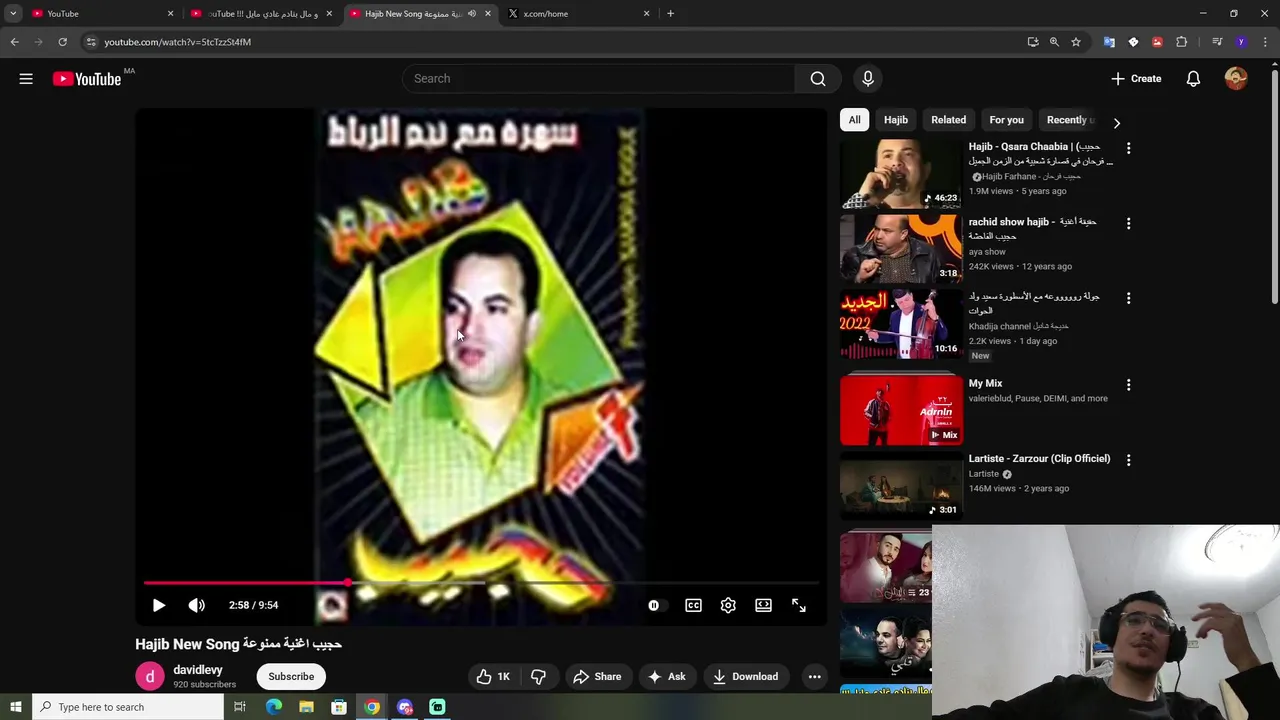Open options for rachid show hajib
Screen dimensions: 1280x720
[1129, 224]
